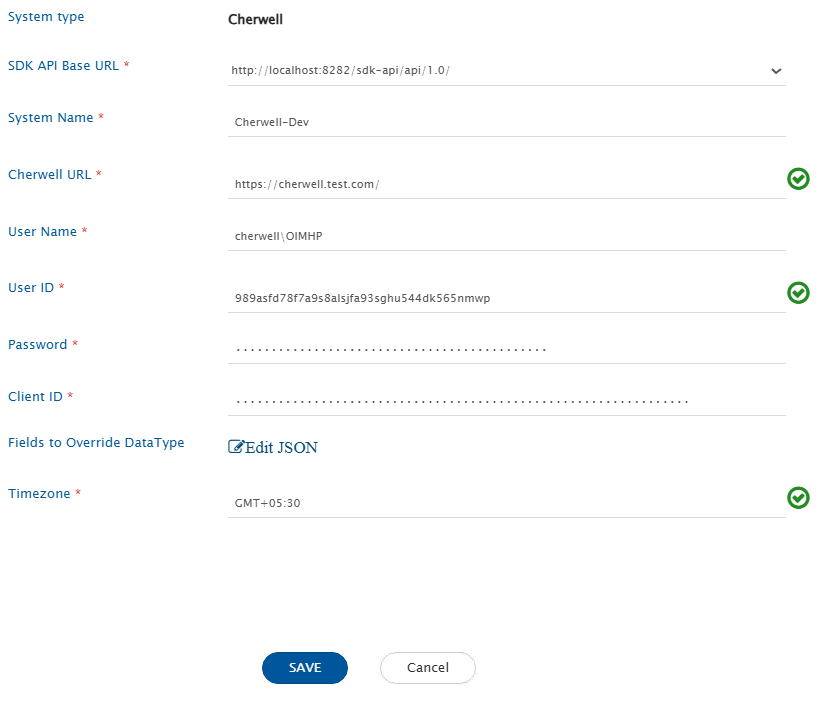Screen dimensions: 828x706
Task: Click the localhost SDK API Base URL value
Action: (x=340, y=71)
